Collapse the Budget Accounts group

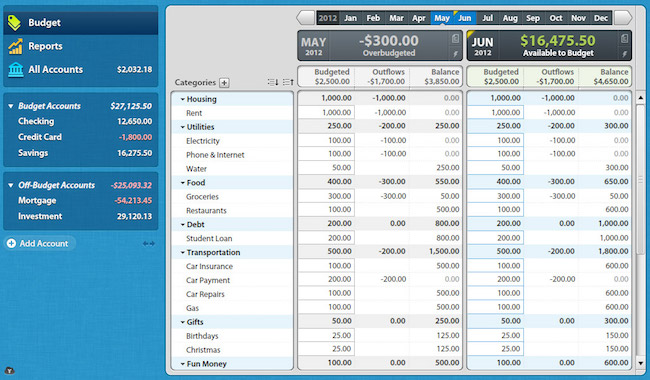tap(11, 106)
